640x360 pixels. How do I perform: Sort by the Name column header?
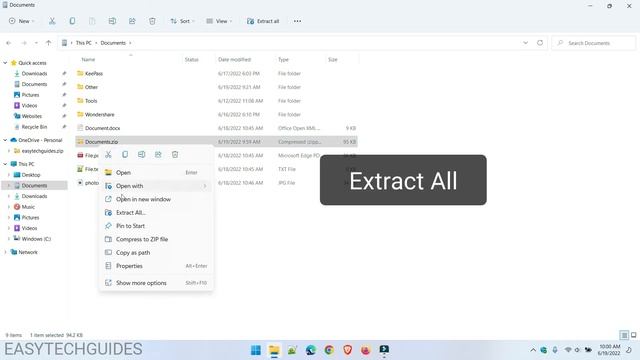coord(88,60)
